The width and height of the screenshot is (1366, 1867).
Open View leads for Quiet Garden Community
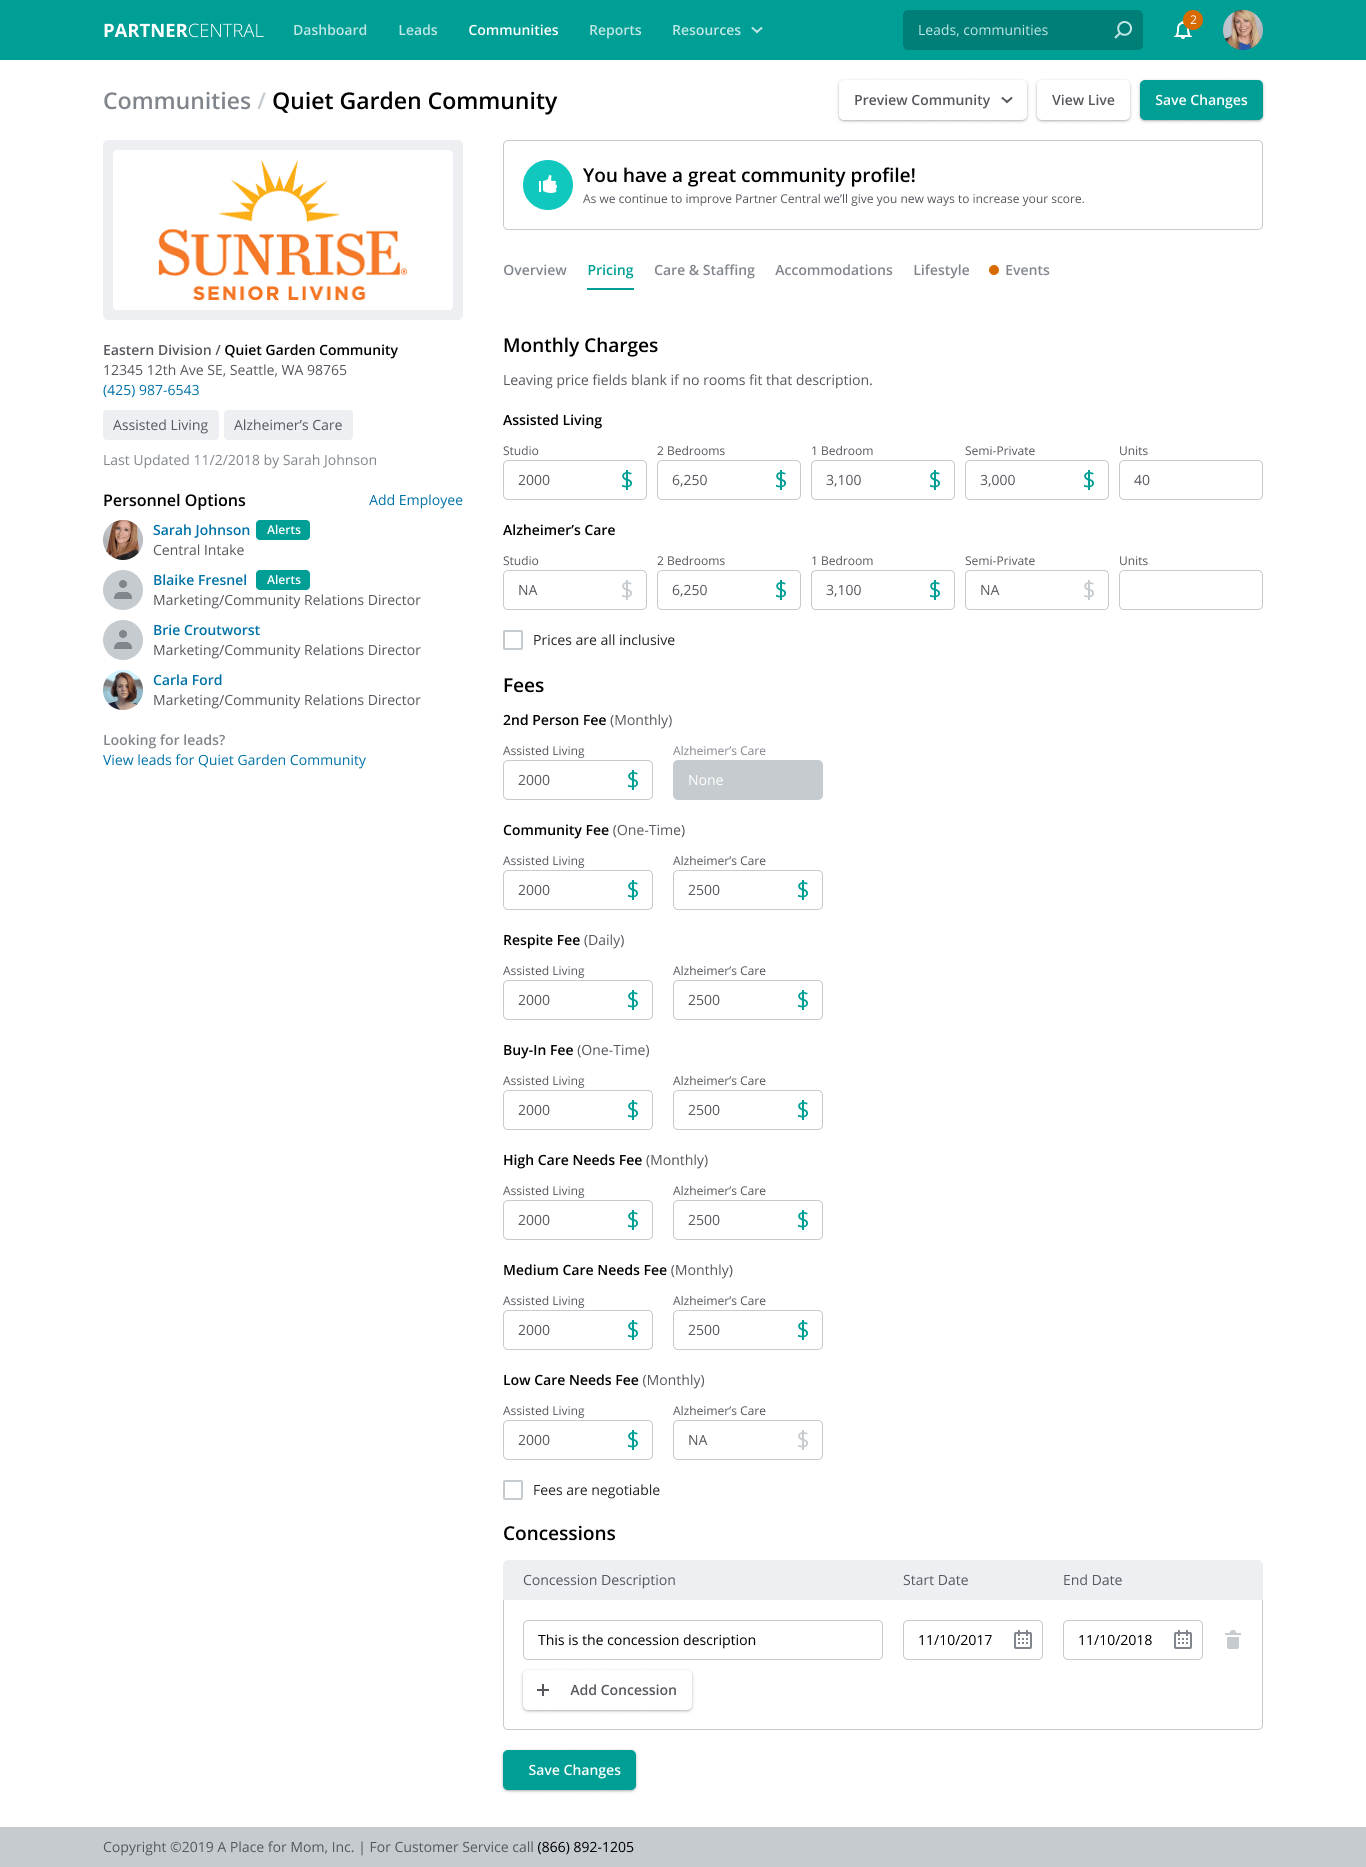coord(234,760)
